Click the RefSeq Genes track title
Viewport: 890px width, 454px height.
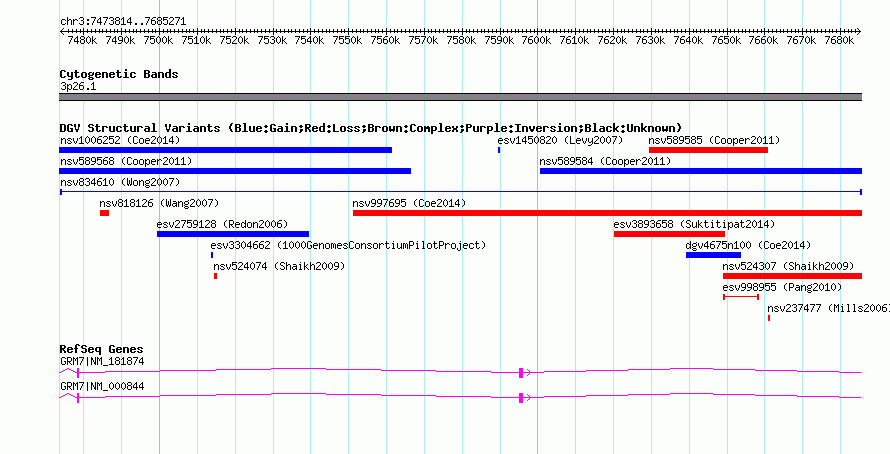(x=101, y=349)
